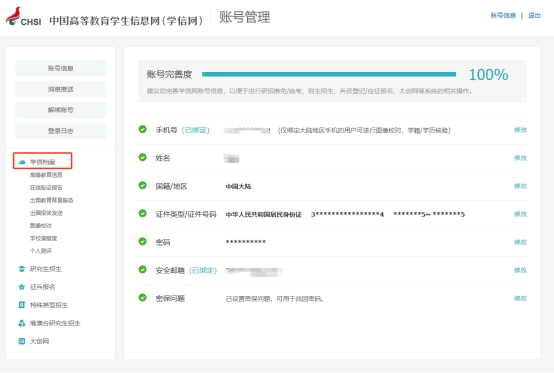Click the 账号完善度 progress bar

tap(329, 74)
